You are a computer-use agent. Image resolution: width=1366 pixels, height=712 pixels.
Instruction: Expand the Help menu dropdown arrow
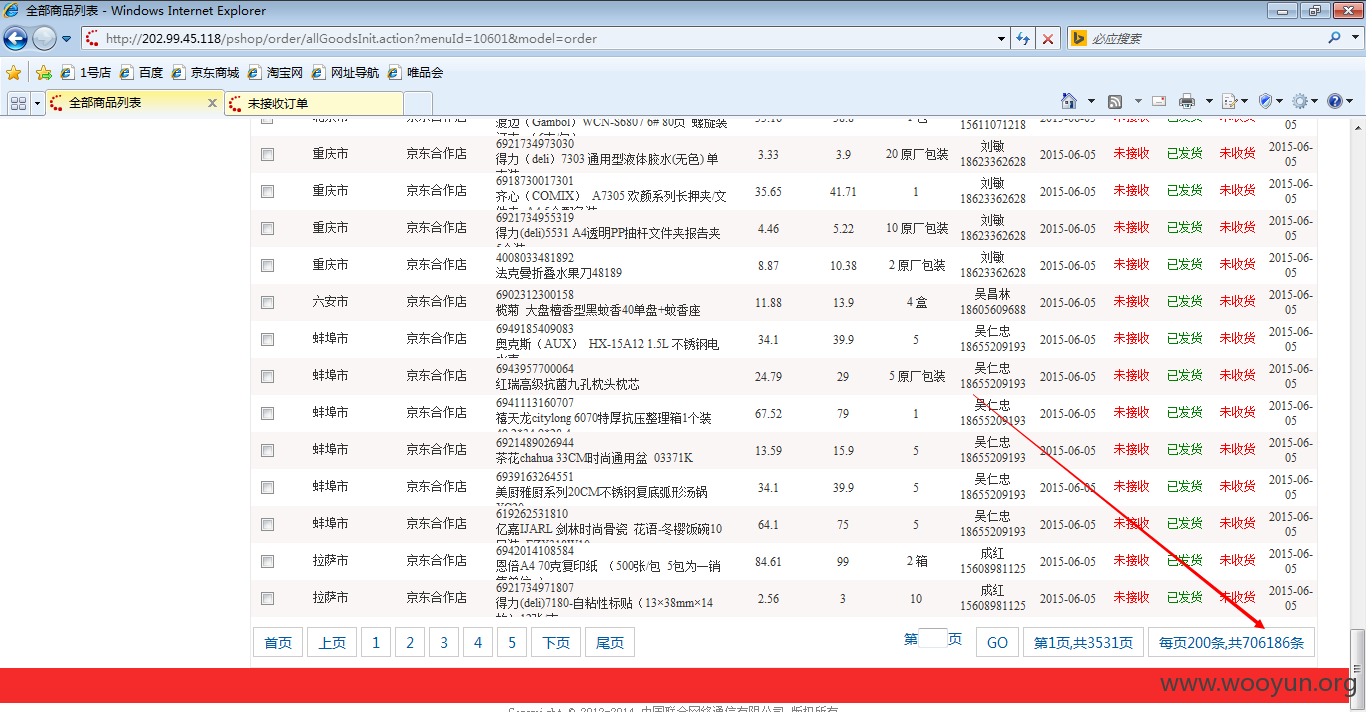click(x=1350, y=101)
